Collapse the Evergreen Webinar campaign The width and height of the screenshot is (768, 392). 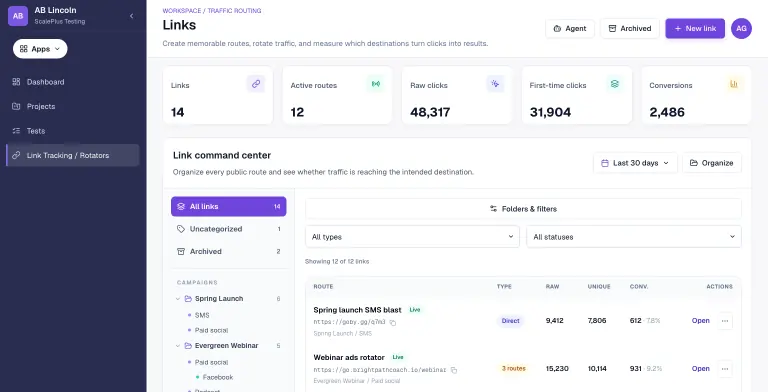[178, 346]
